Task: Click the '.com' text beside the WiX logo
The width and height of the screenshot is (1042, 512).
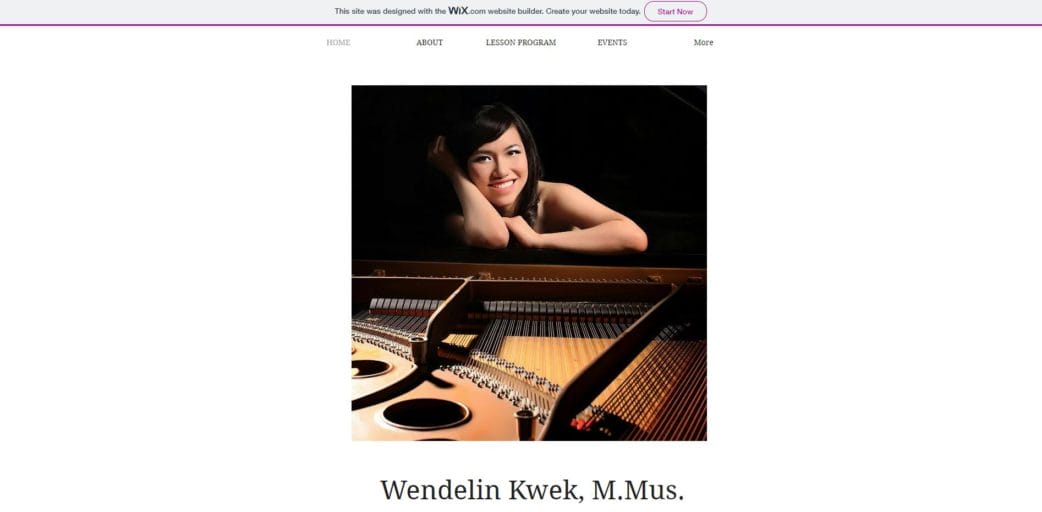Action: 476,11
